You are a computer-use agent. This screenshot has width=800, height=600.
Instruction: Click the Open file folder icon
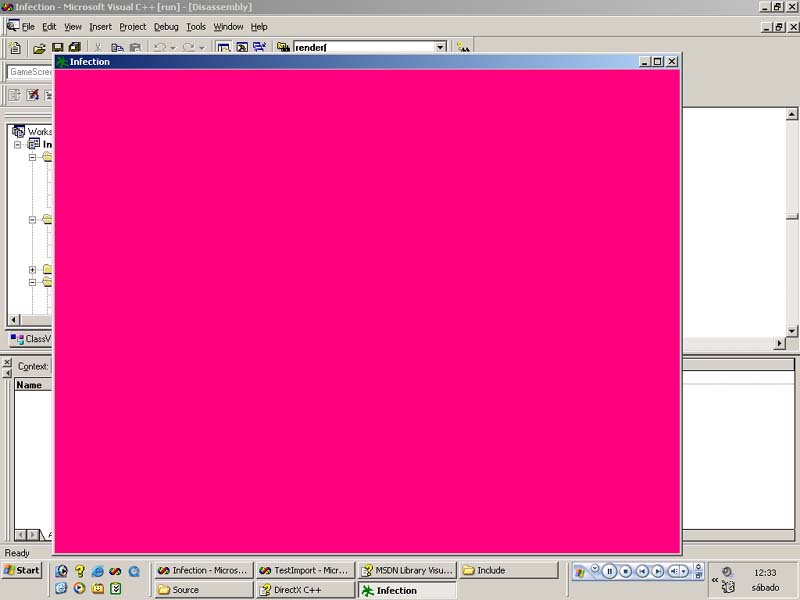tap(39, 48)
